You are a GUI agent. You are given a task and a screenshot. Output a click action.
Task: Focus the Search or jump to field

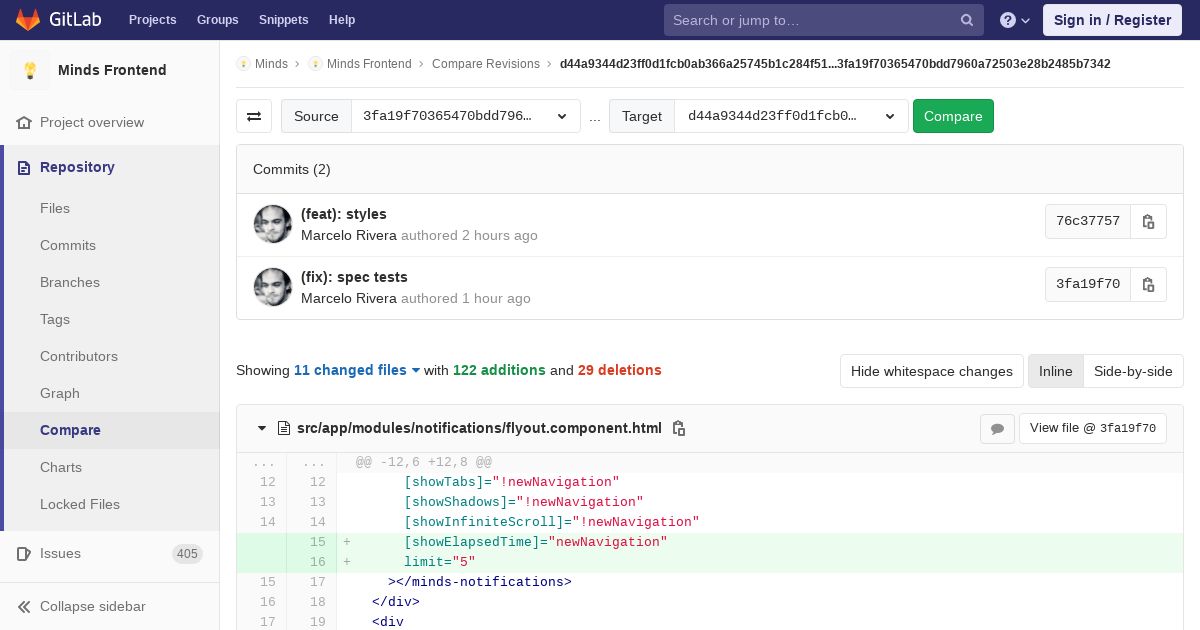[x=813, y=20]
